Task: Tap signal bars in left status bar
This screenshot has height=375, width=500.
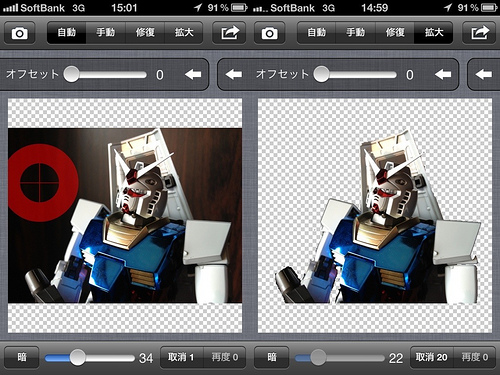Action: (10, 8)
